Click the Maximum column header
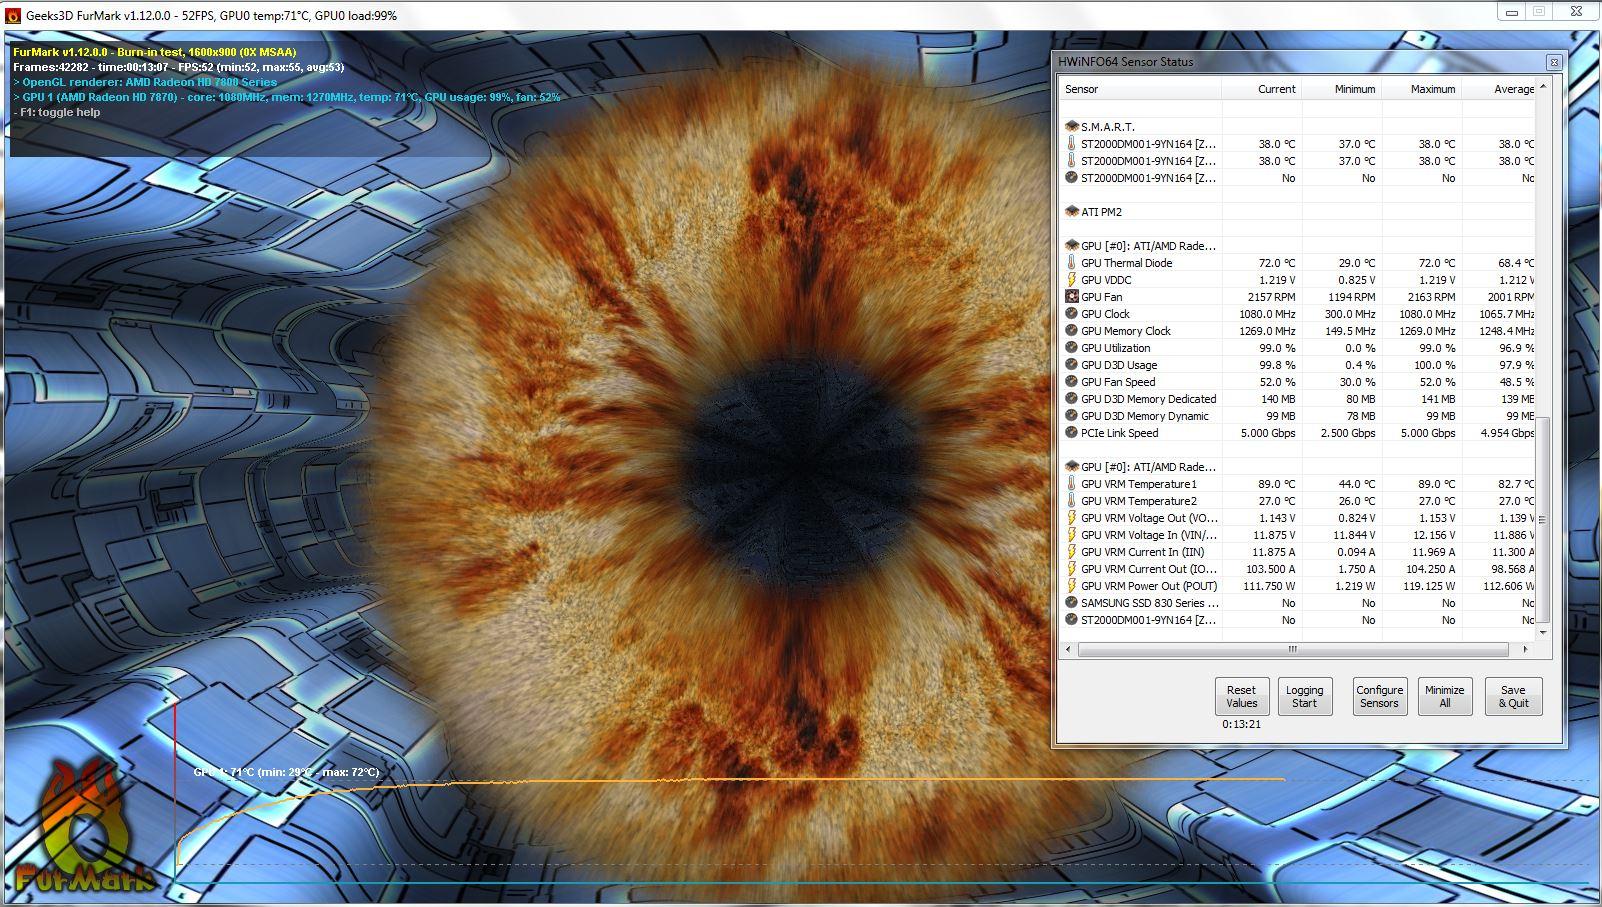Viewport: 1602px width, 907px height. coord(1422,89)
